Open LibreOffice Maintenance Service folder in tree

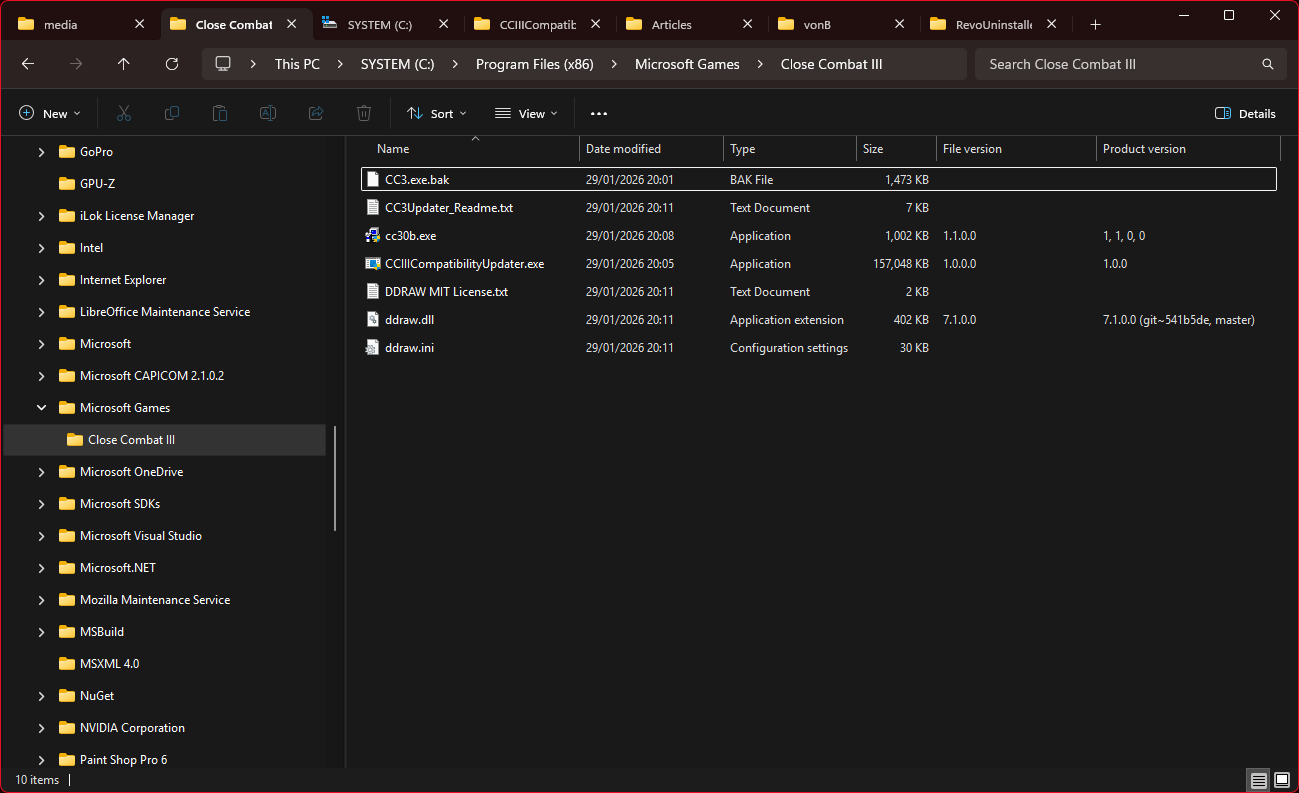165,312
